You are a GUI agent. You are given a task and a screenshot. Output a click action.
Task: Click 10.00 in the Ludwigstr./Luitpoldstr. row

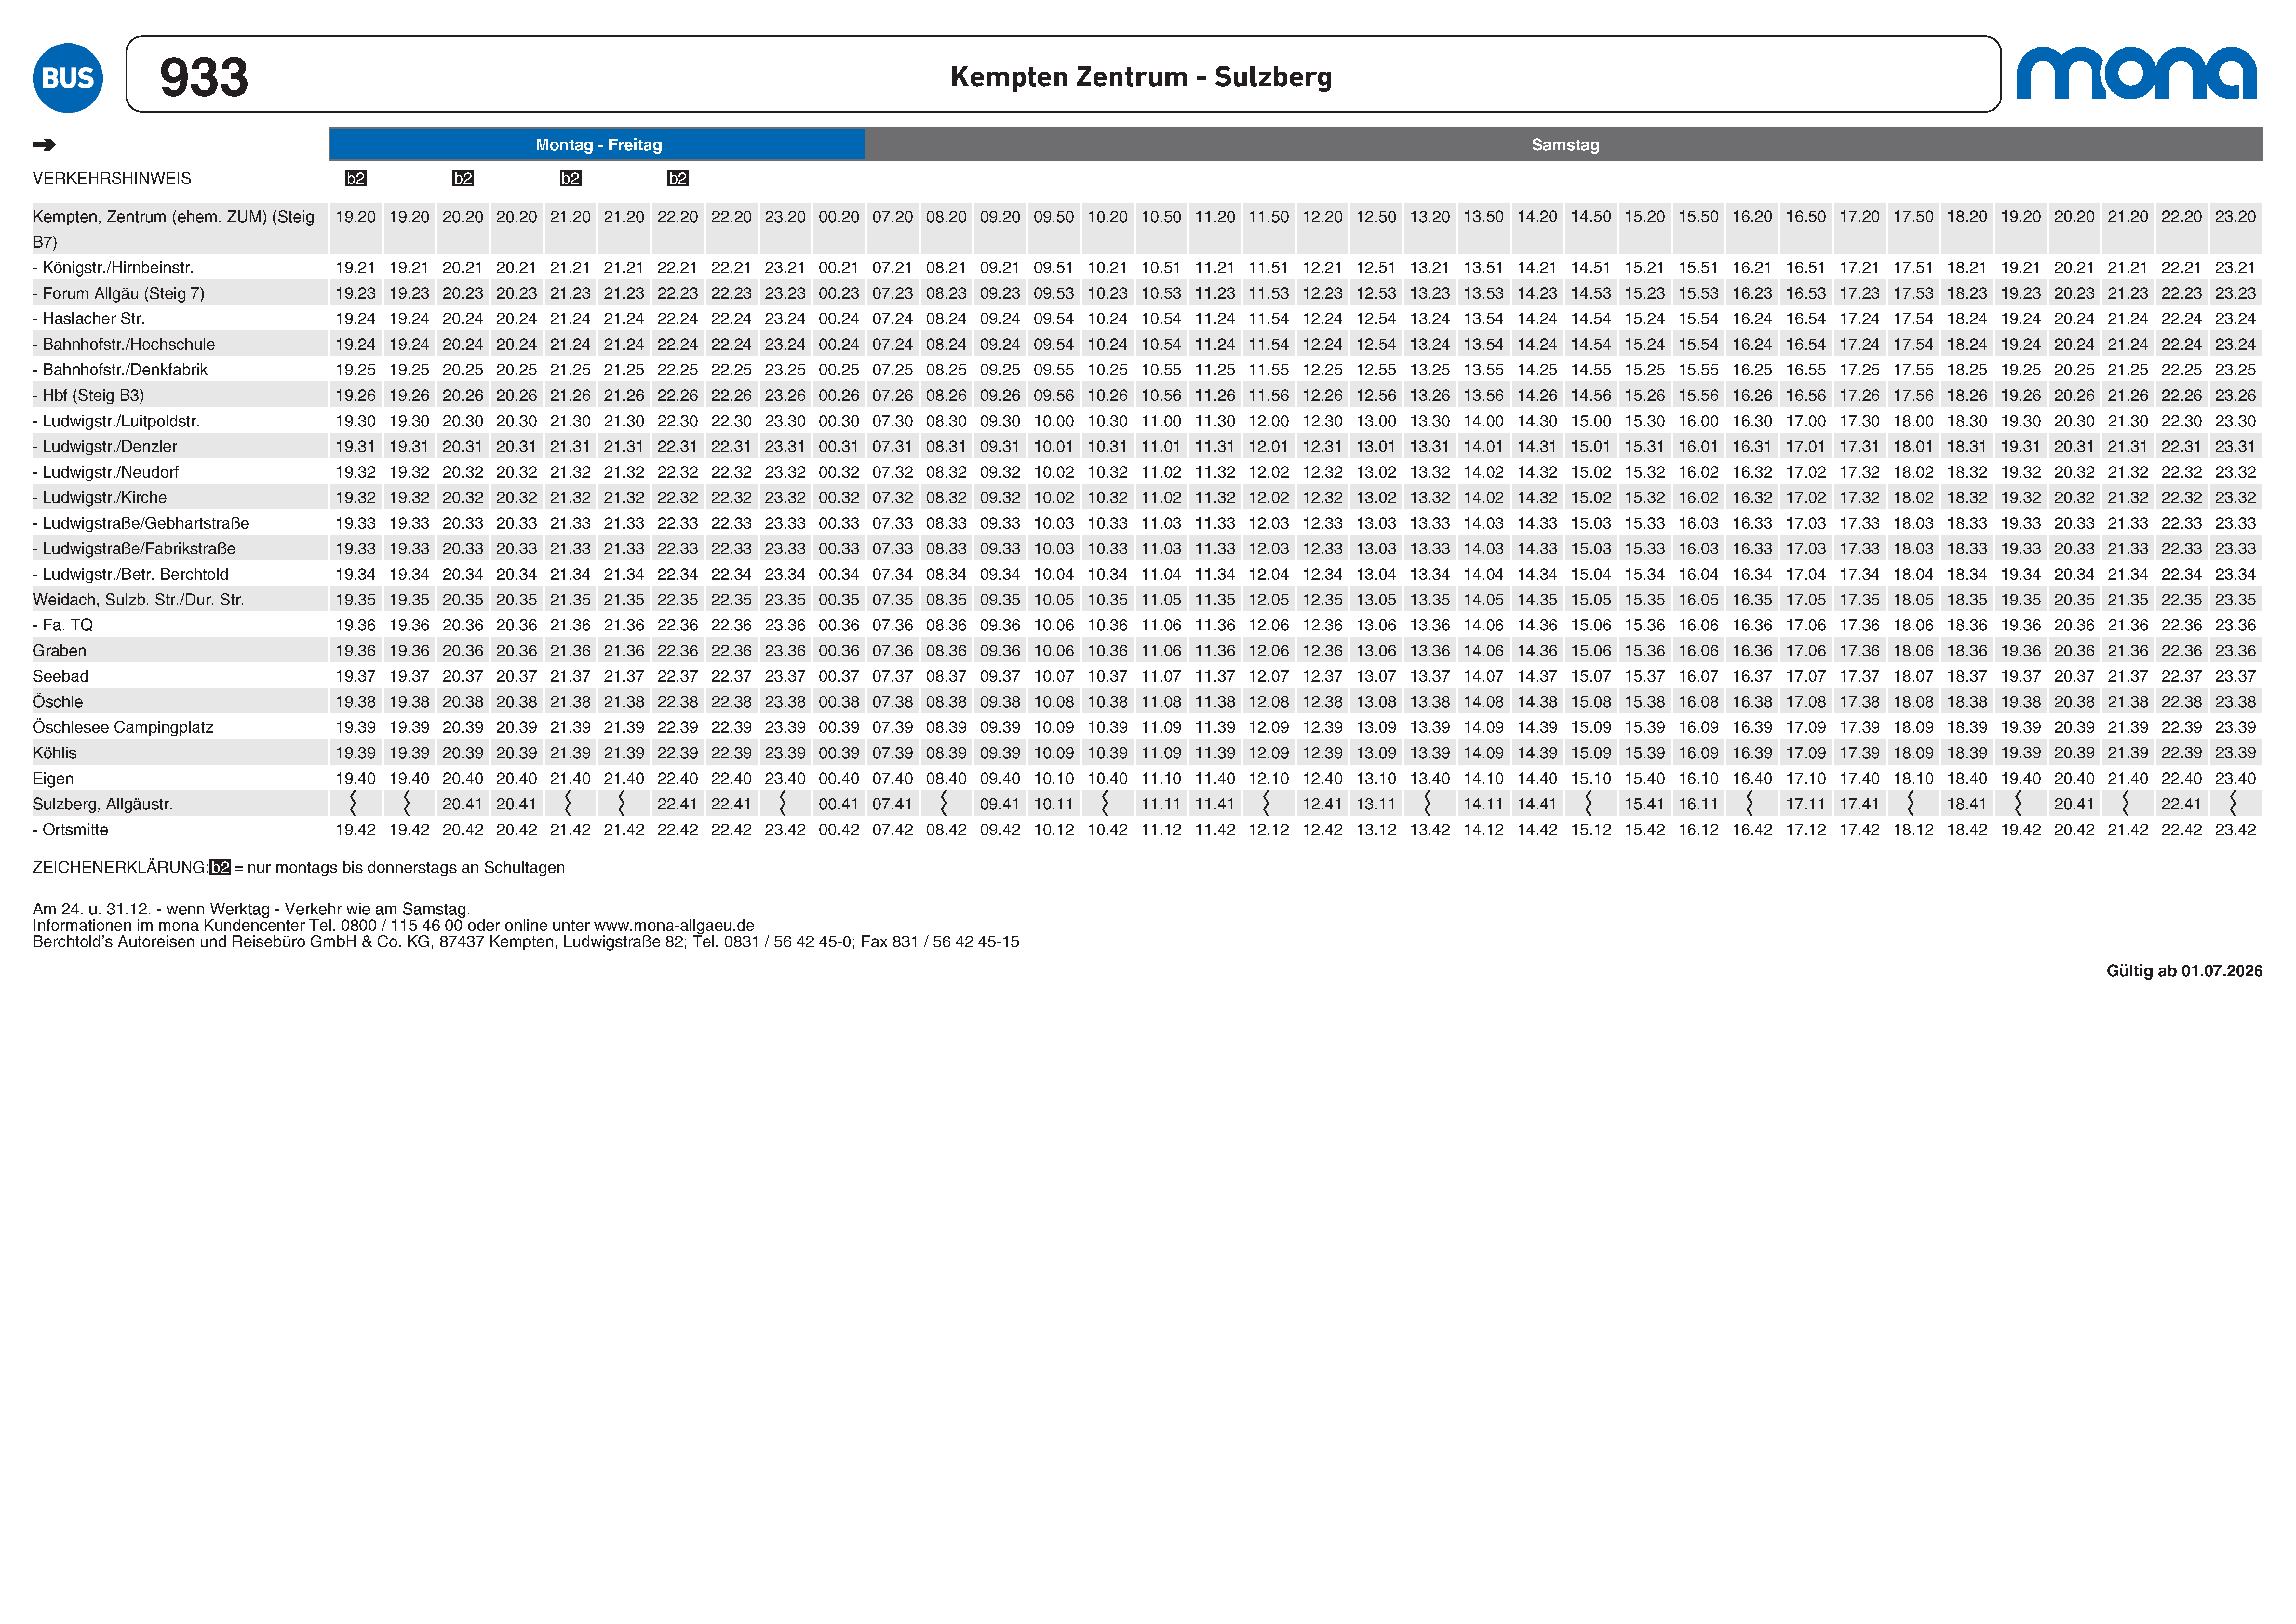pyautogui.click(x=1054, y=421)
